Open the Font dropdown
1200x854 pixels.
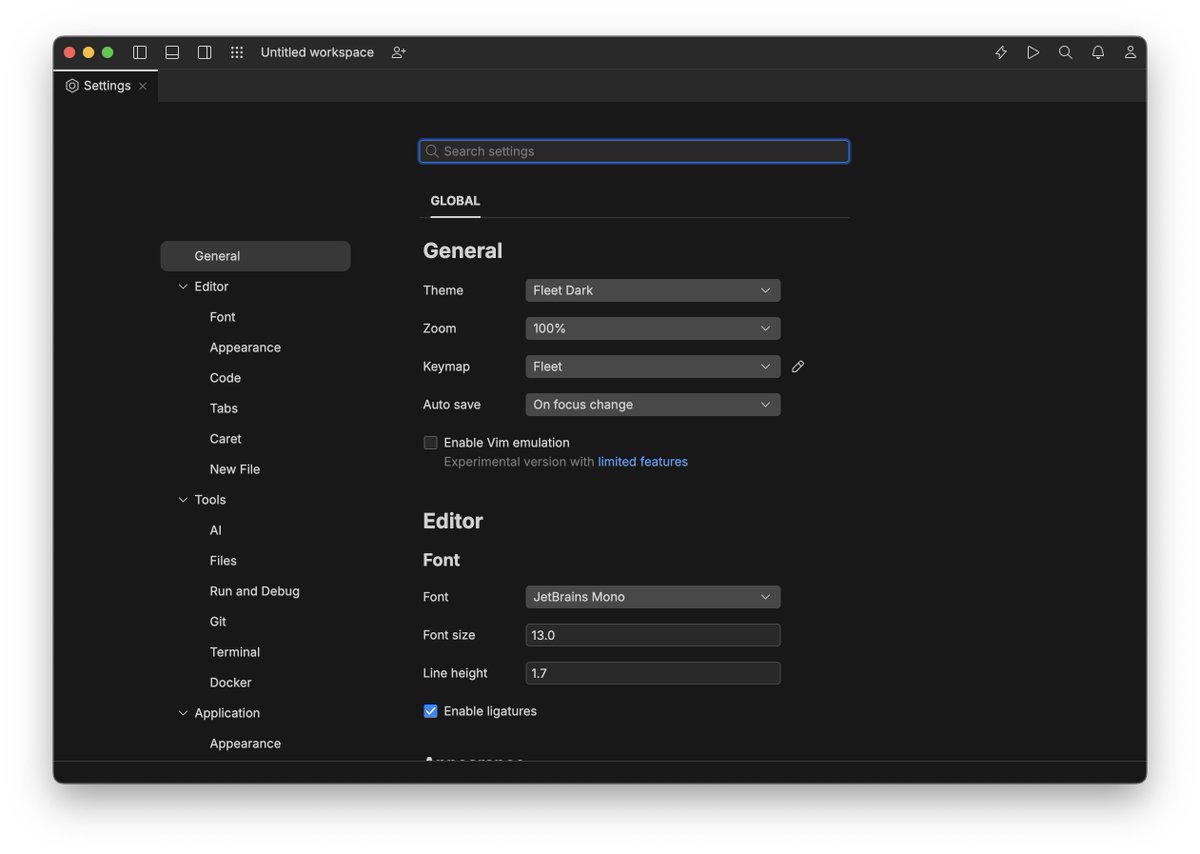coord(653,597)
